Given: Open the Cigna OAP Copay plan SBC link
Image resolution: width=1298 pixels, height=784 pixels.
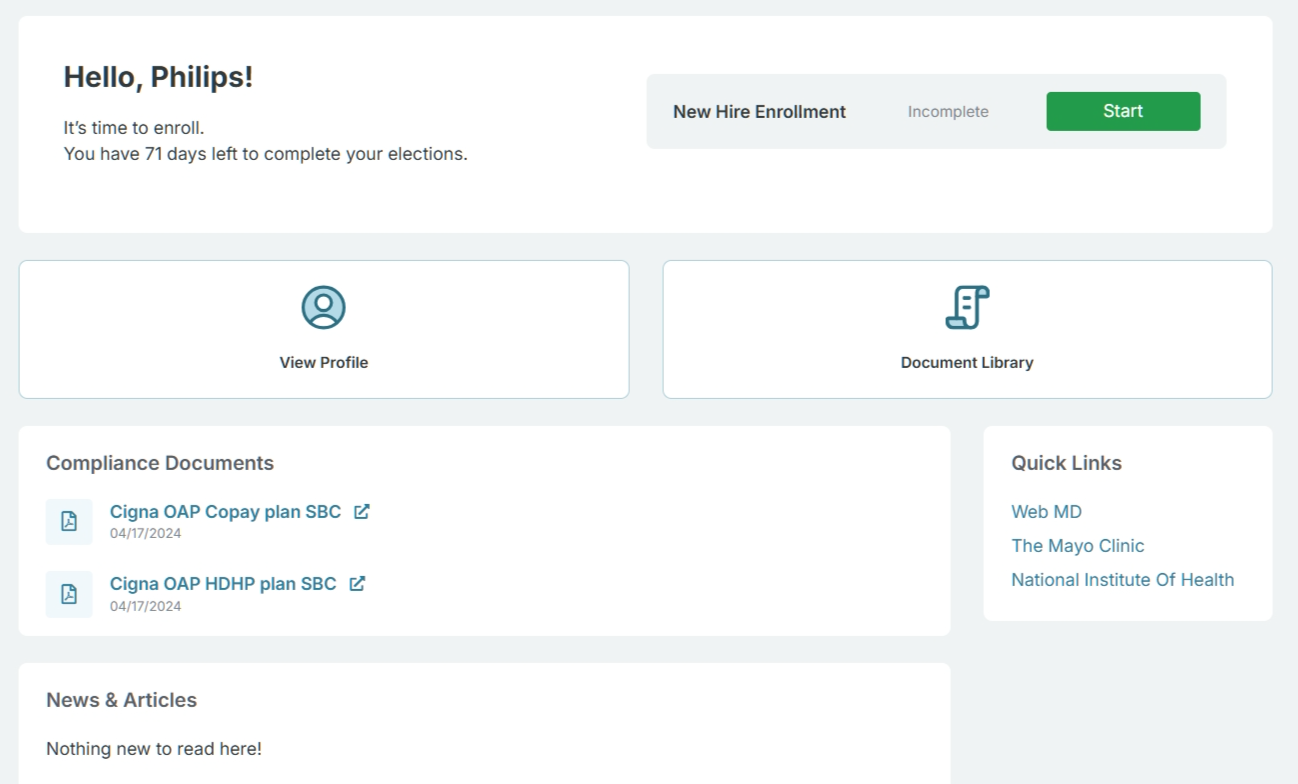Looking at the screenshot, I should point(225,512).
